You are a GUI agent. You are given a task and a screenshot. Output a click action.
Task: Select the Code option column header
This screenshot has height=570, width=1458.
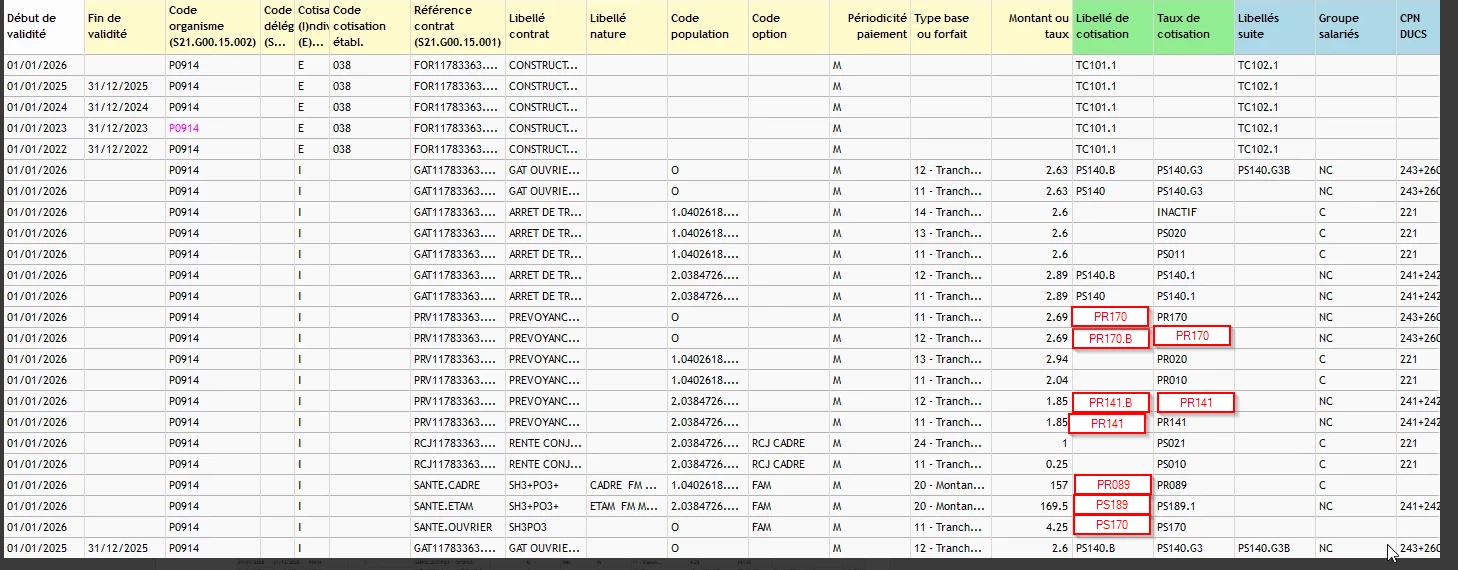point(788,27)
